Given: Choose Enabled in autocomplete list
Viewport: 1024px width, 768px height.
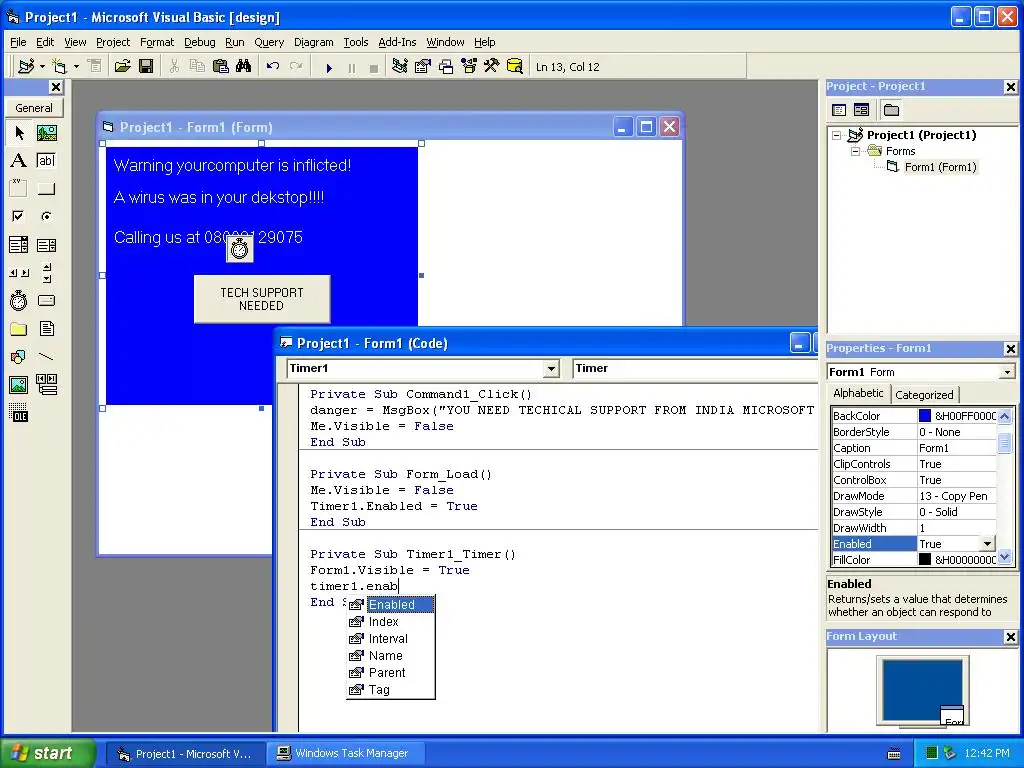Looking at the screenshot, I should pos(391,605).
